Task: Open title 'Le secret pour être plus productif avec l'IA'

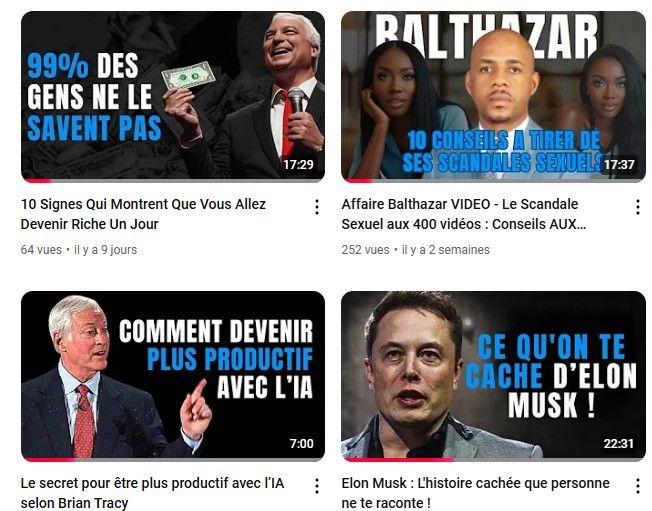Action: click(152, 493)
